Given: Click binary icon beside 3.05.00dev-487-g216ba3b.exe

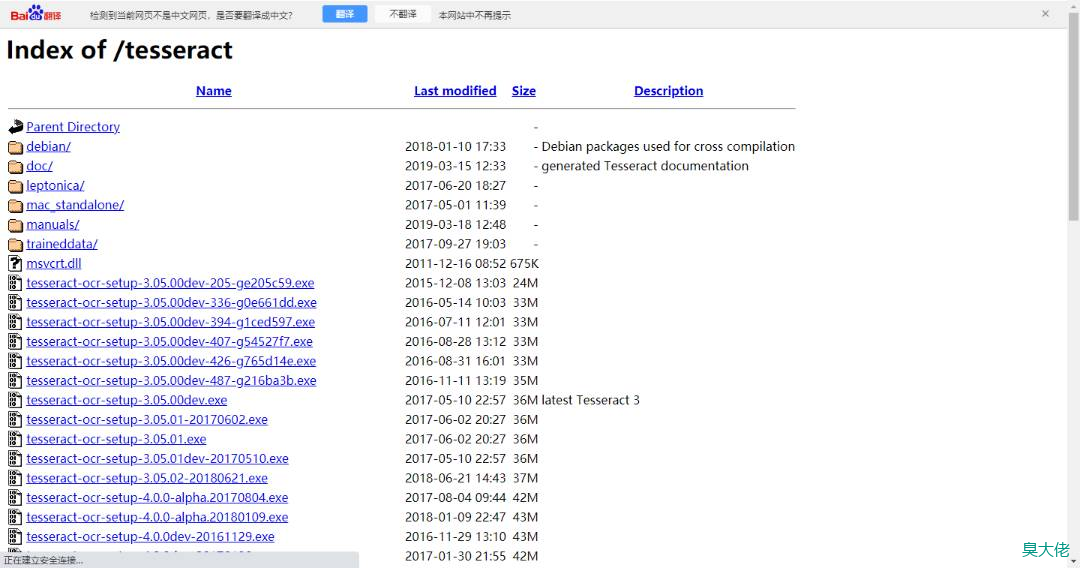Looking at the screenshot, I should coord(15,380).
